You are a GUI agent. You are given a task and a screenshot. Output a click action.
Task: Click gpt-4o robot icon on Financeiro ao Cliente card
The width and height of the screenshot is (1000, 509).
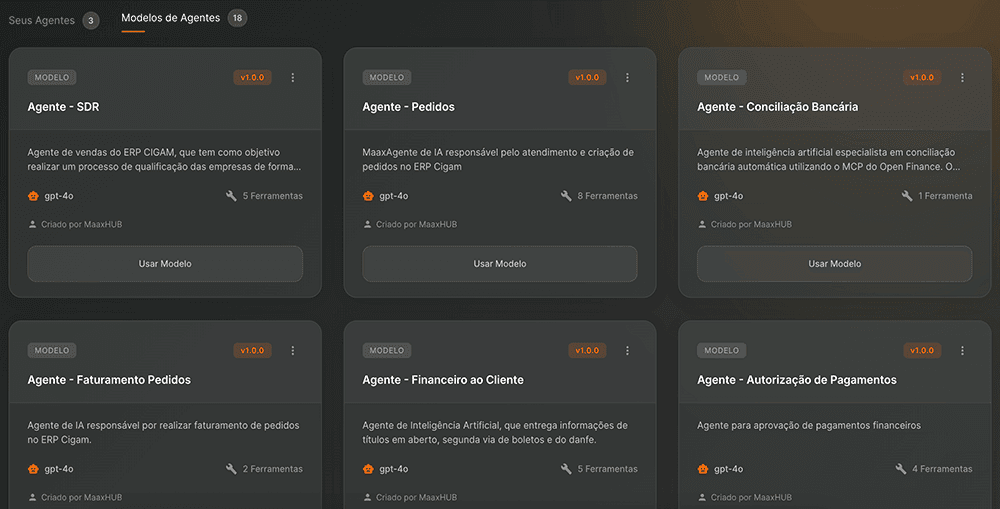pos(368,469)
